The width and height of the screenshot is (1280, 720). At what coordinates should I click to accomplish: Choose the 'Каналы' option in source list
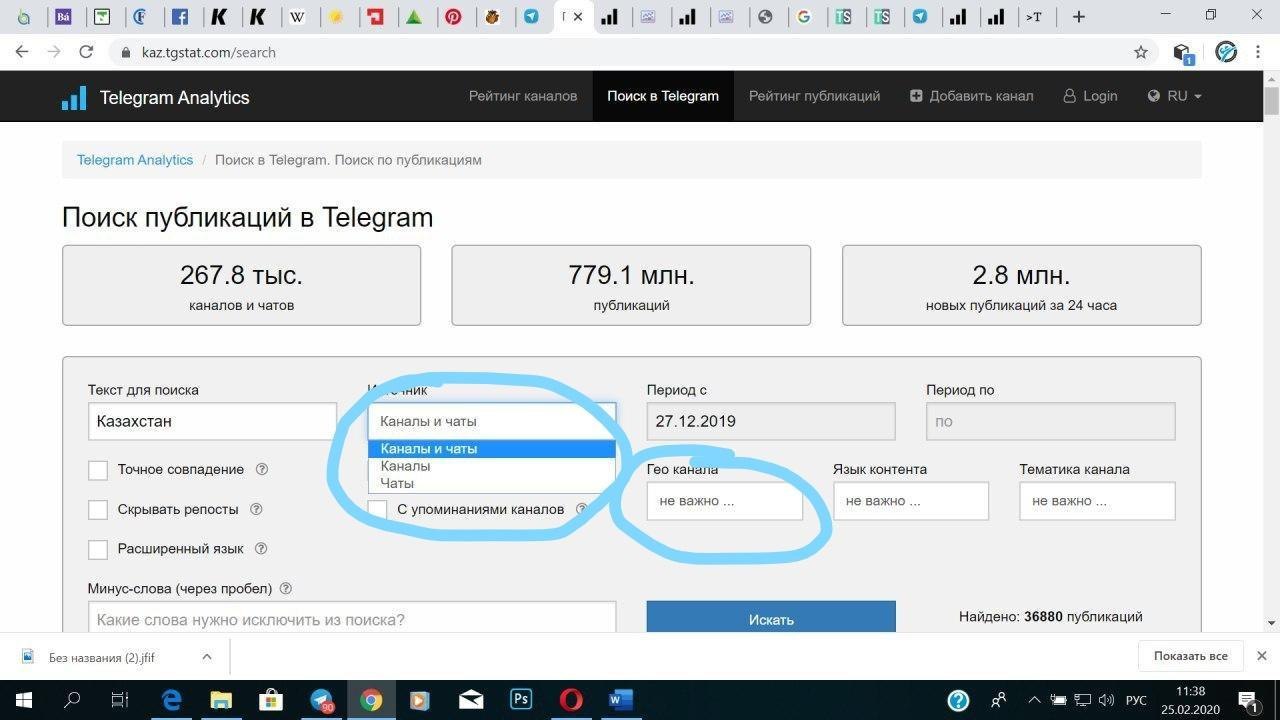(x=492, y=466)
